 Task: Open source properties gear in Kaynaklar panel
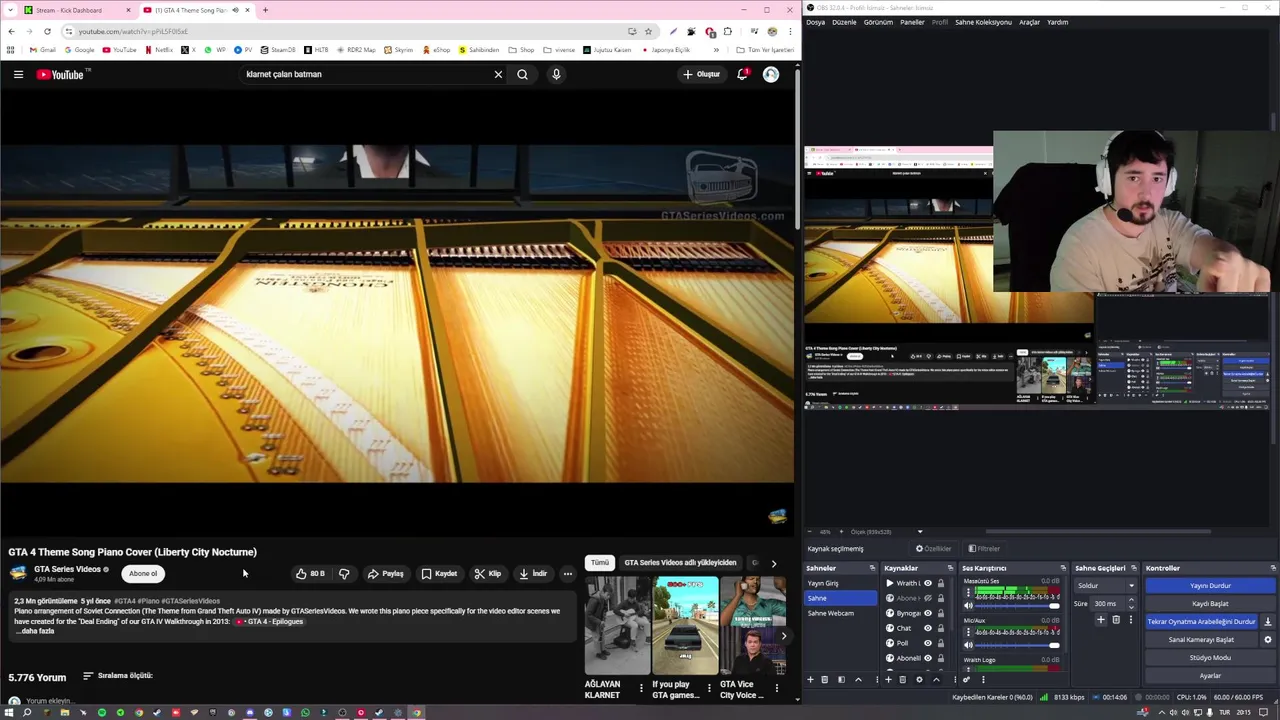coord(919,680)
